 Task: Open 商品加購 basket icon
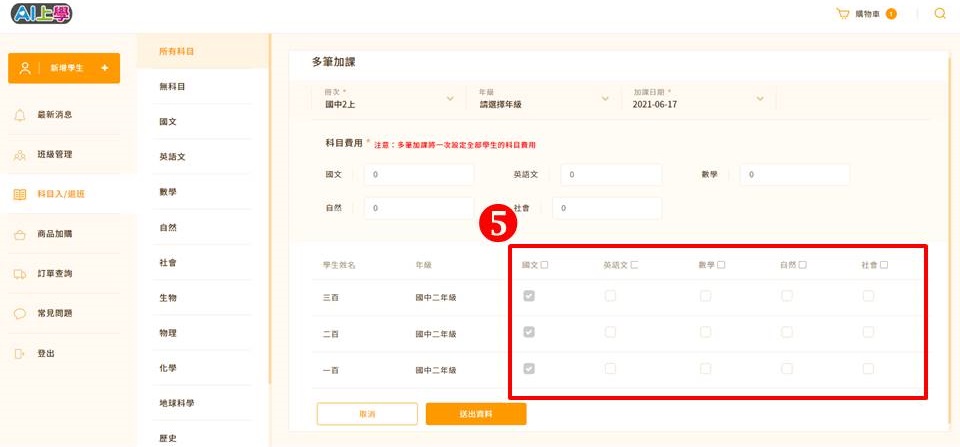pos(20,234)
